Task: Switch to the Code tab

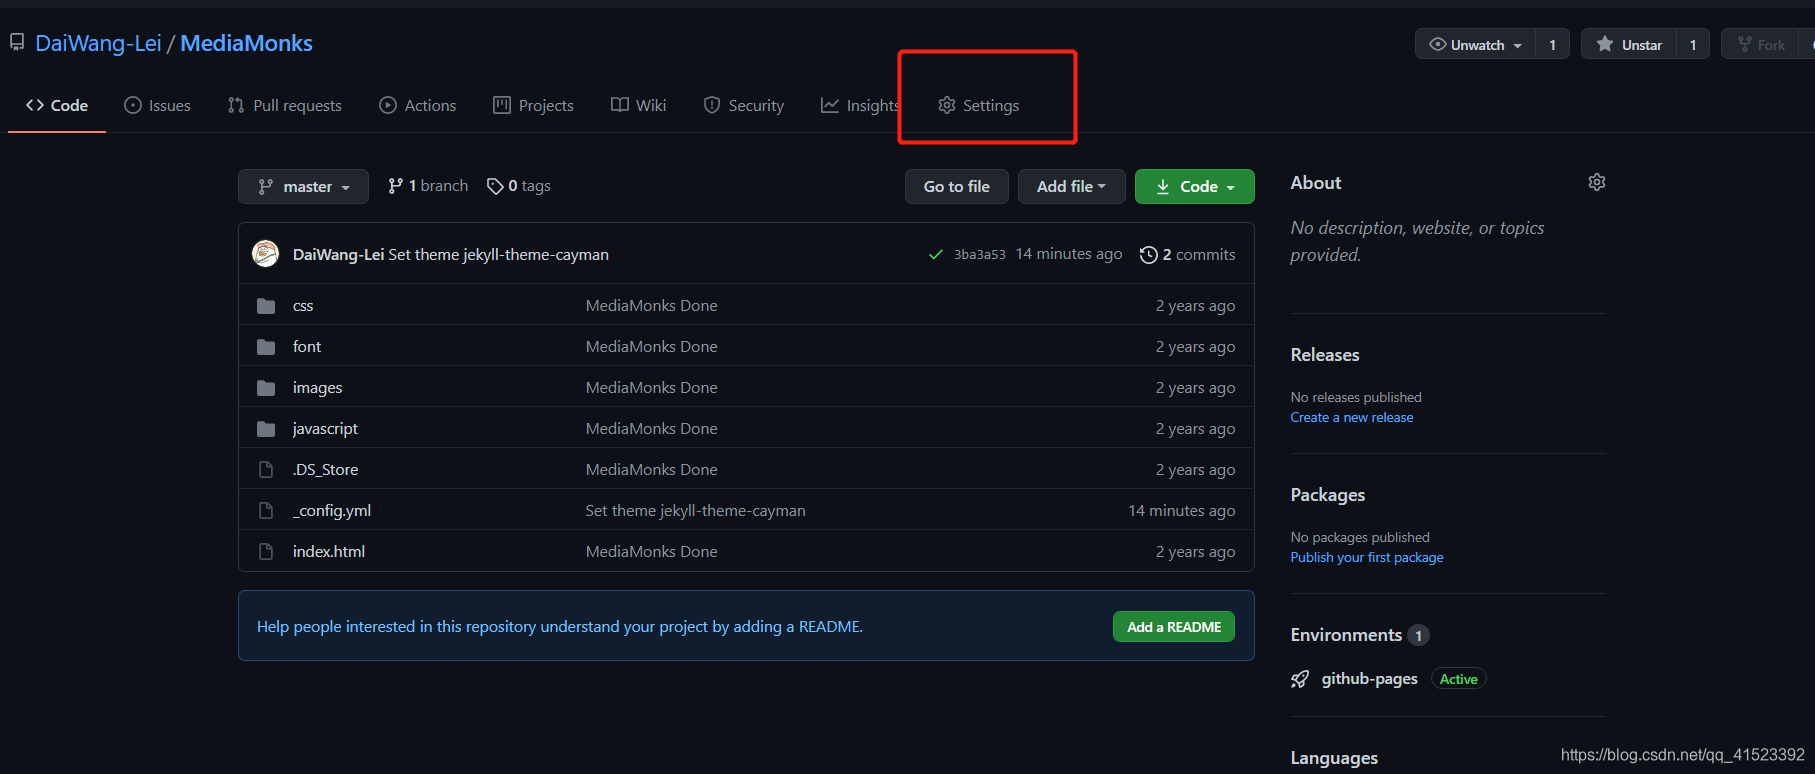Action: (x=57, y=105)
